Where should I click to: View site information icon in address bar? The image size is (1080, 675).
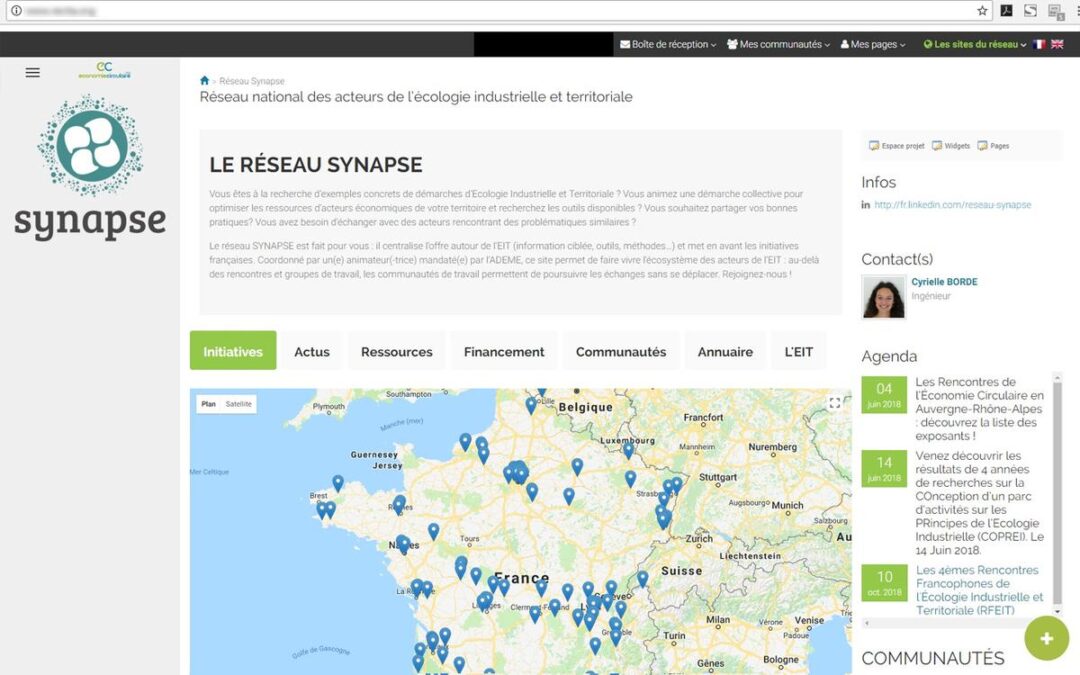pyautogui.click(x=16, y=10)
